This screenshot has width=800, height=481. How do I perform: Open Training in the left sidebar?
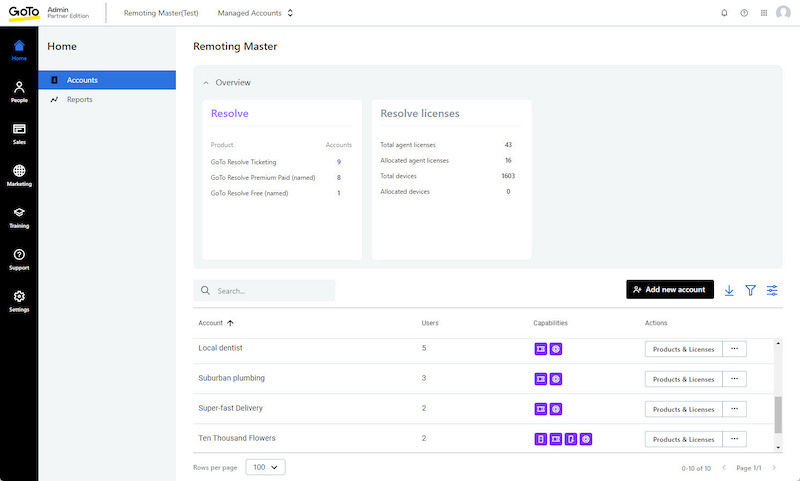[x=19, y=217]
